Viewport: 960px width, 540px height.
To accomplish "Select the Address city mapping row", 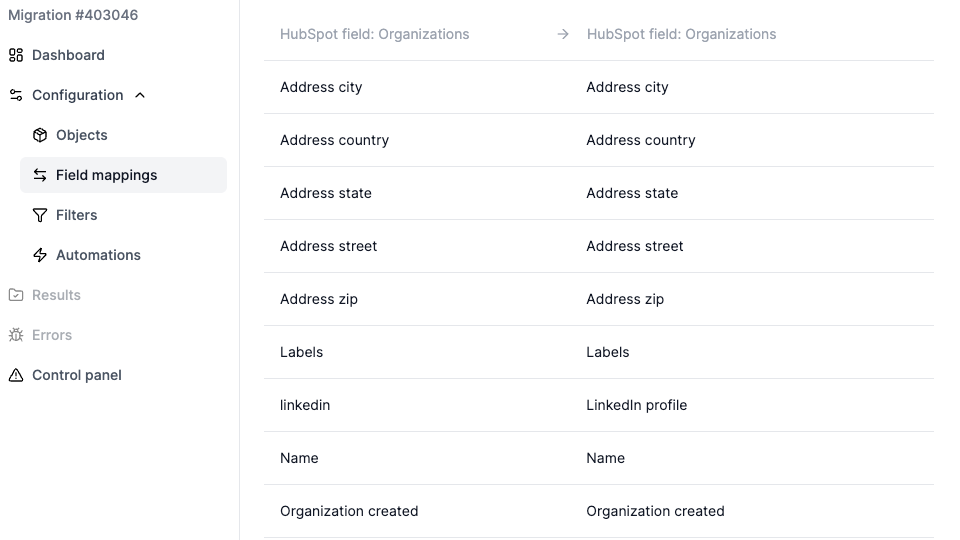I will [x=598, y=87].
